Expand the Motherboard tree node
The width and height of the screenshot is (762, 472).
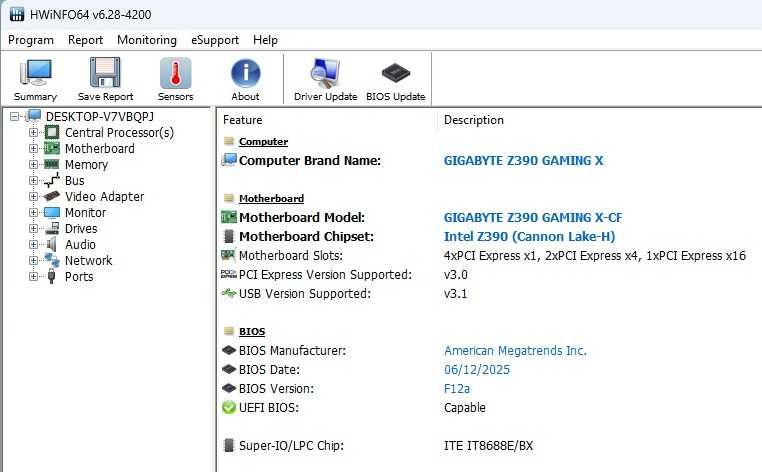[x=33, y=148]
